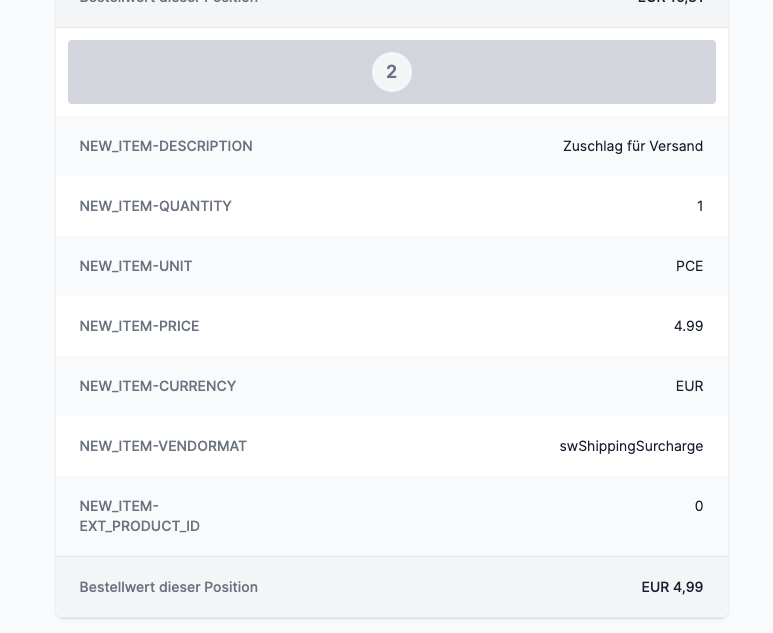Click the gray position 2 header bar

pyautogui.click(x=391, y=72)
